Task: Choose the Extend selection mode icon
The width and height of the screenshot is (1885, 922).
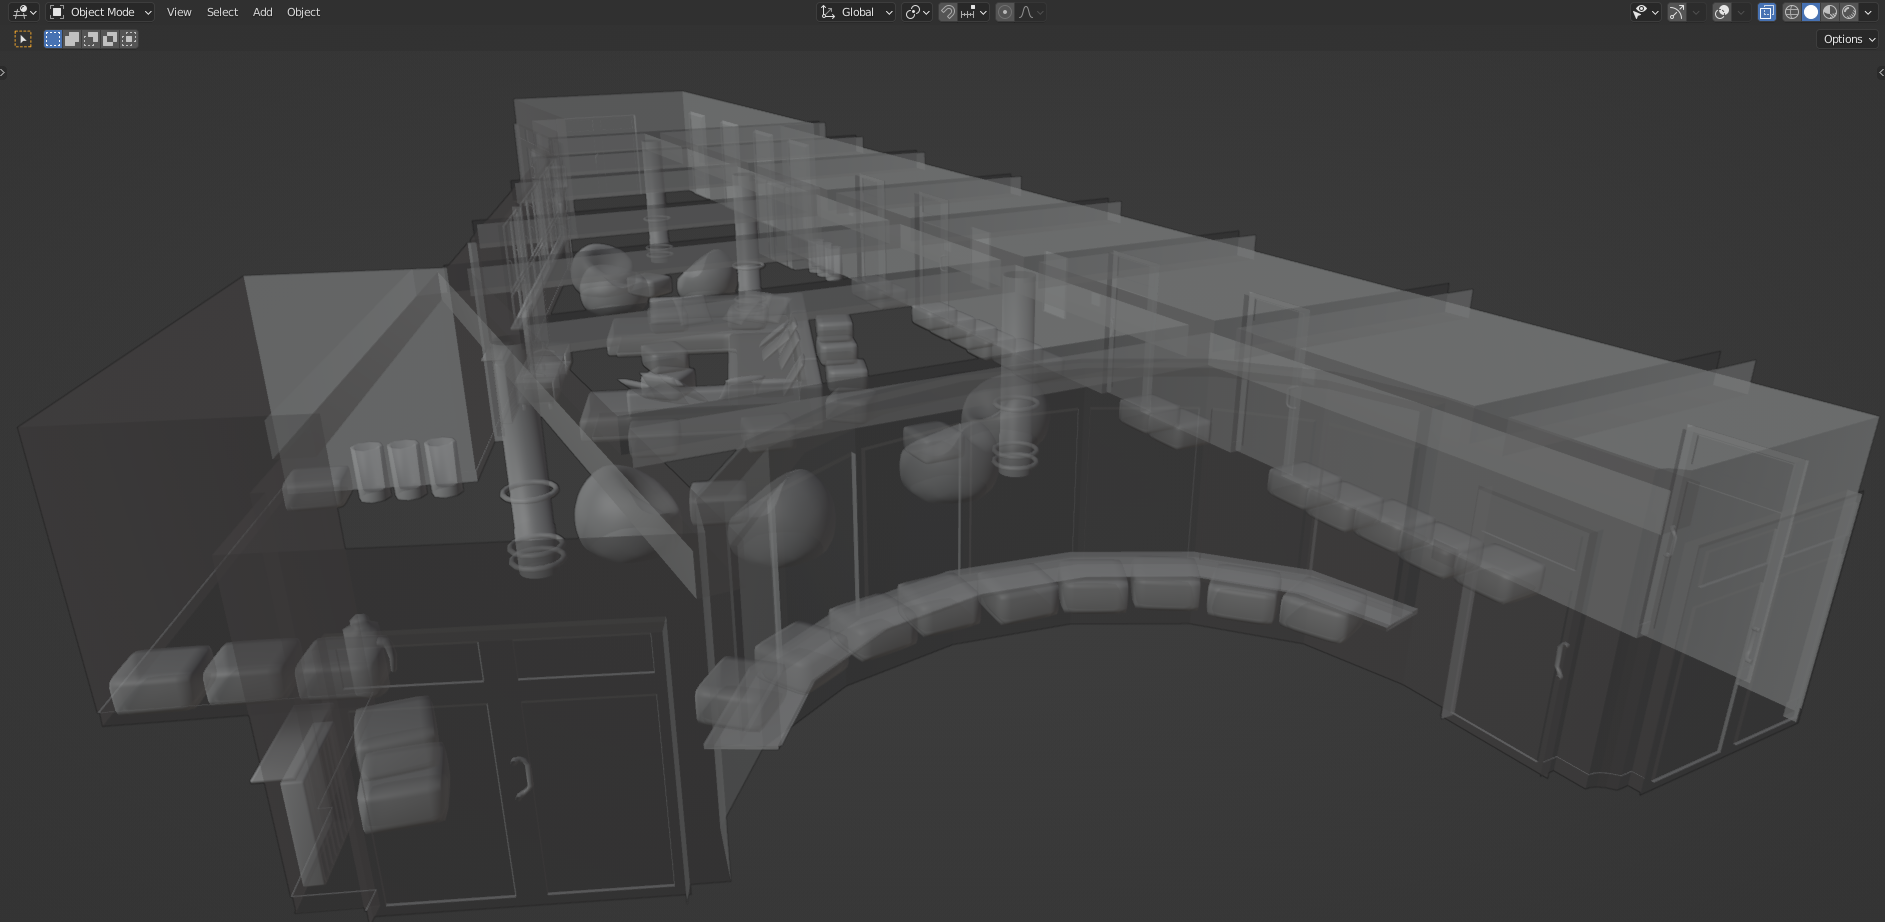Action: [x=72, y=39]
